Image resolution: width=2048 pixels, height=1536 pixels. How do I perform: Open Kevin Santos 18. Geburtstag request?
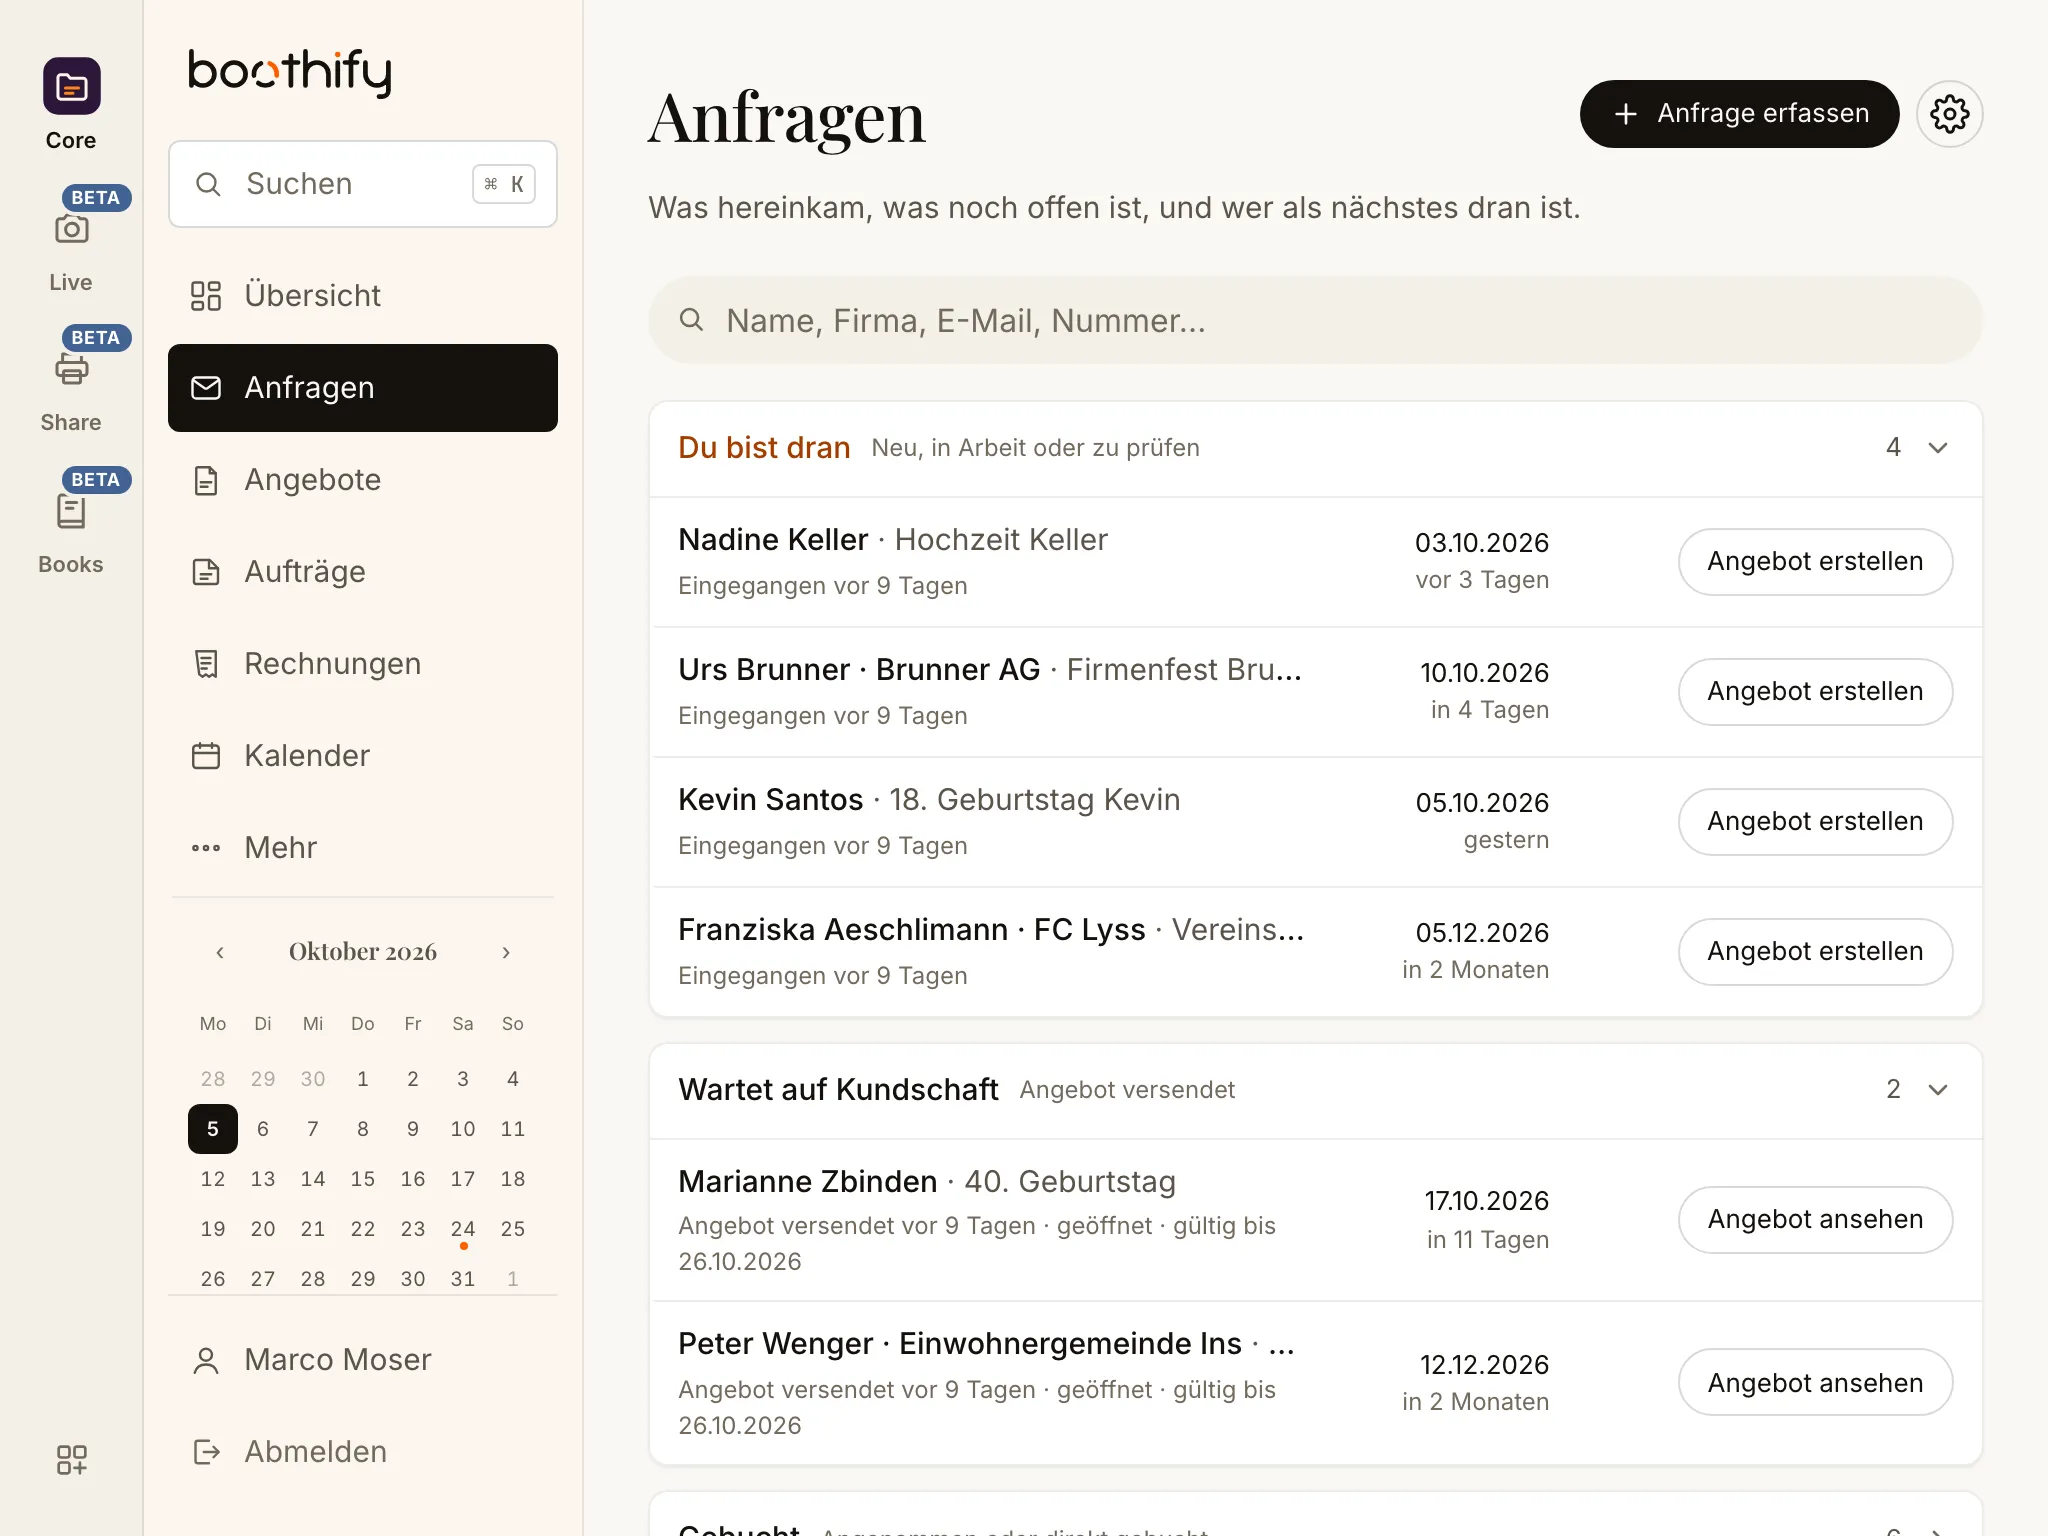(x=1316, y=822)
